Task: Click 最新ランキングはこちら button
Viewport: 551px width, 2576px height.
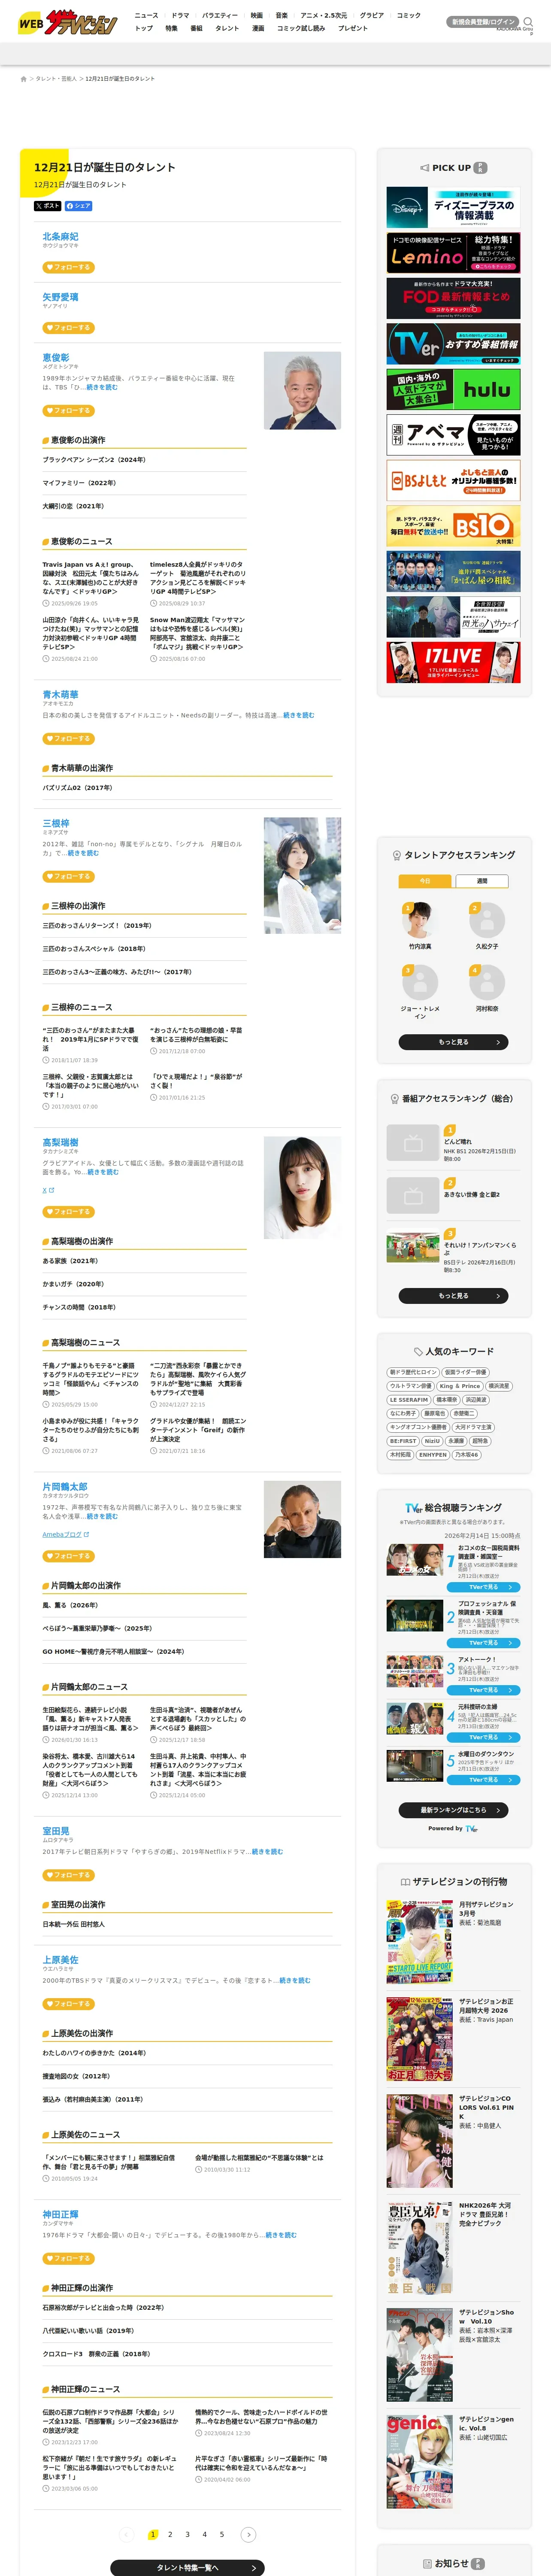Action: coord(453,1810)
